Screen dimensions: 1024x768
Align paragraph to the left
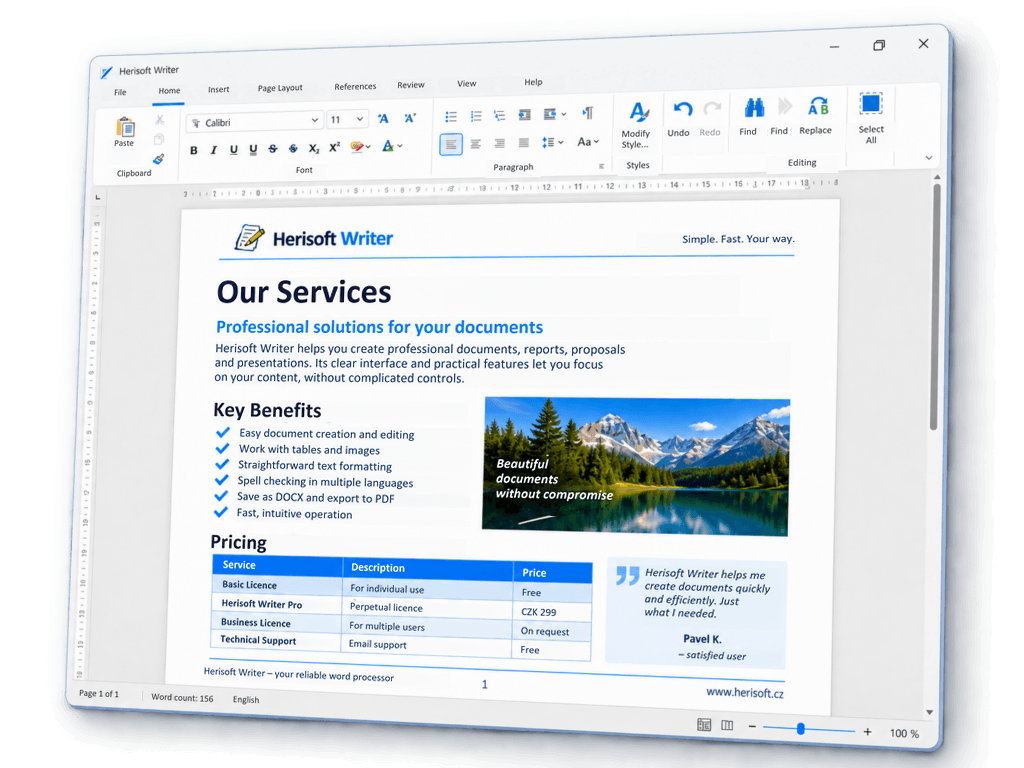(x=451, y=144)
